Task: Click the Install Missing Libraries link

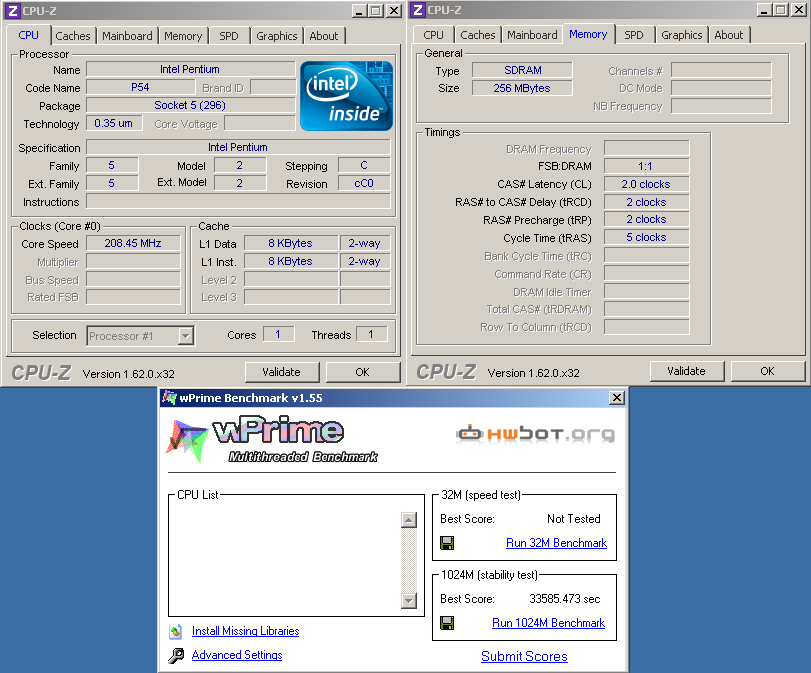Action: tap(246, 631)
